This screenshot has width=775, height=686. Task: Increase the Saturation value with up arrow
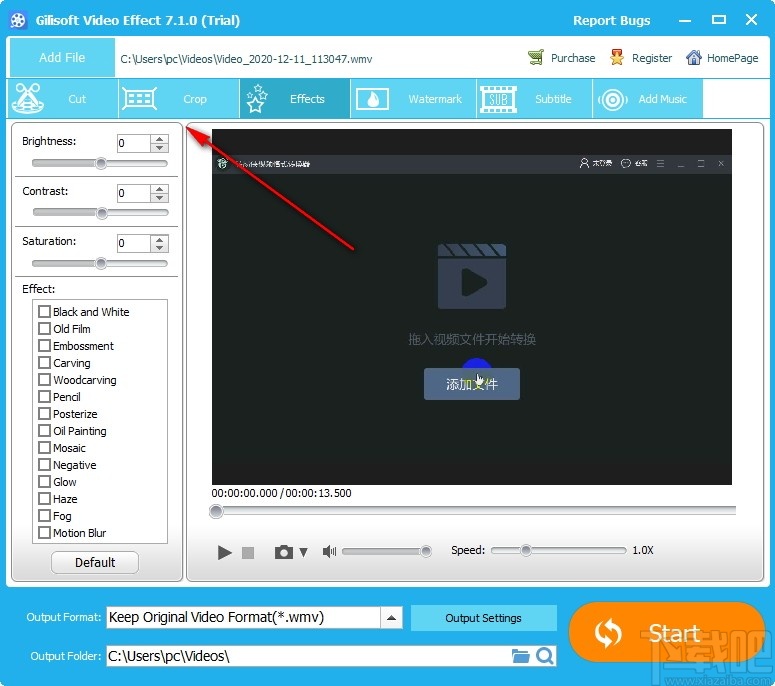coord(159,239)
